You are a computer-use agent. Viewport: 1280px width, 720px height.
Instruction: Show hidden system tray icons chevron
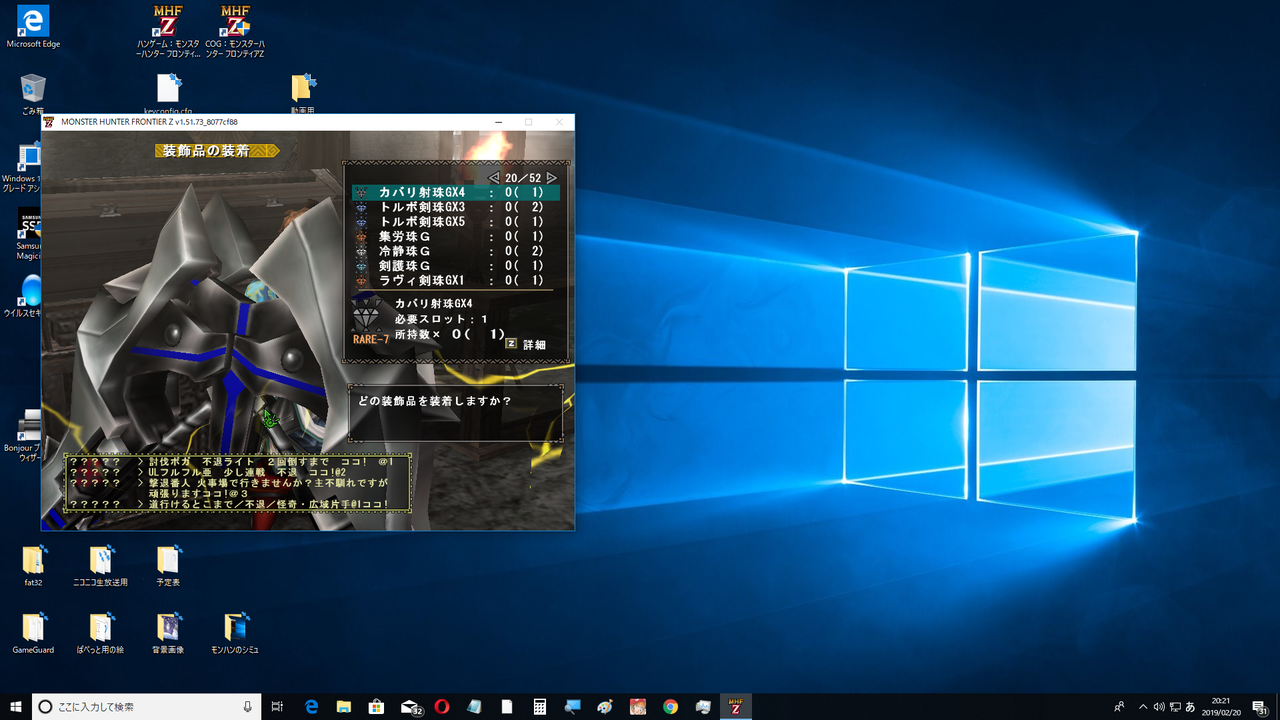(x=1143, y=707)
